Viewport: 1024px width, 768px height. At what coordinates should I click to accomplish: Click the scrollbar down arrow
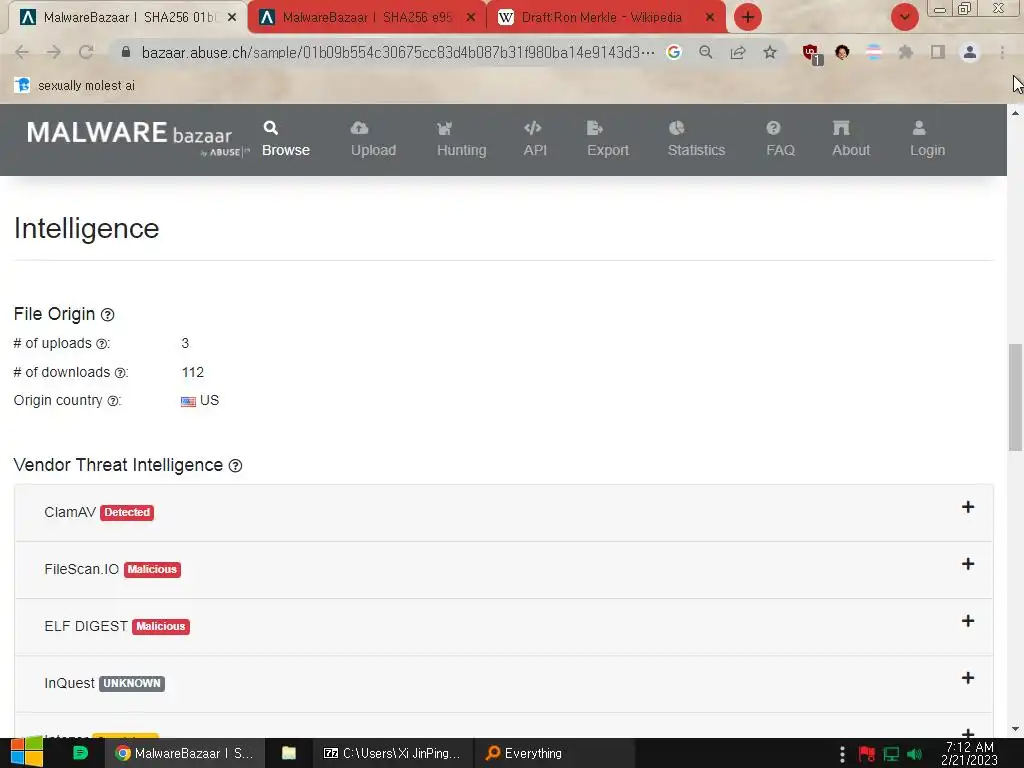pyautogui.click(x=1015, y=729)
